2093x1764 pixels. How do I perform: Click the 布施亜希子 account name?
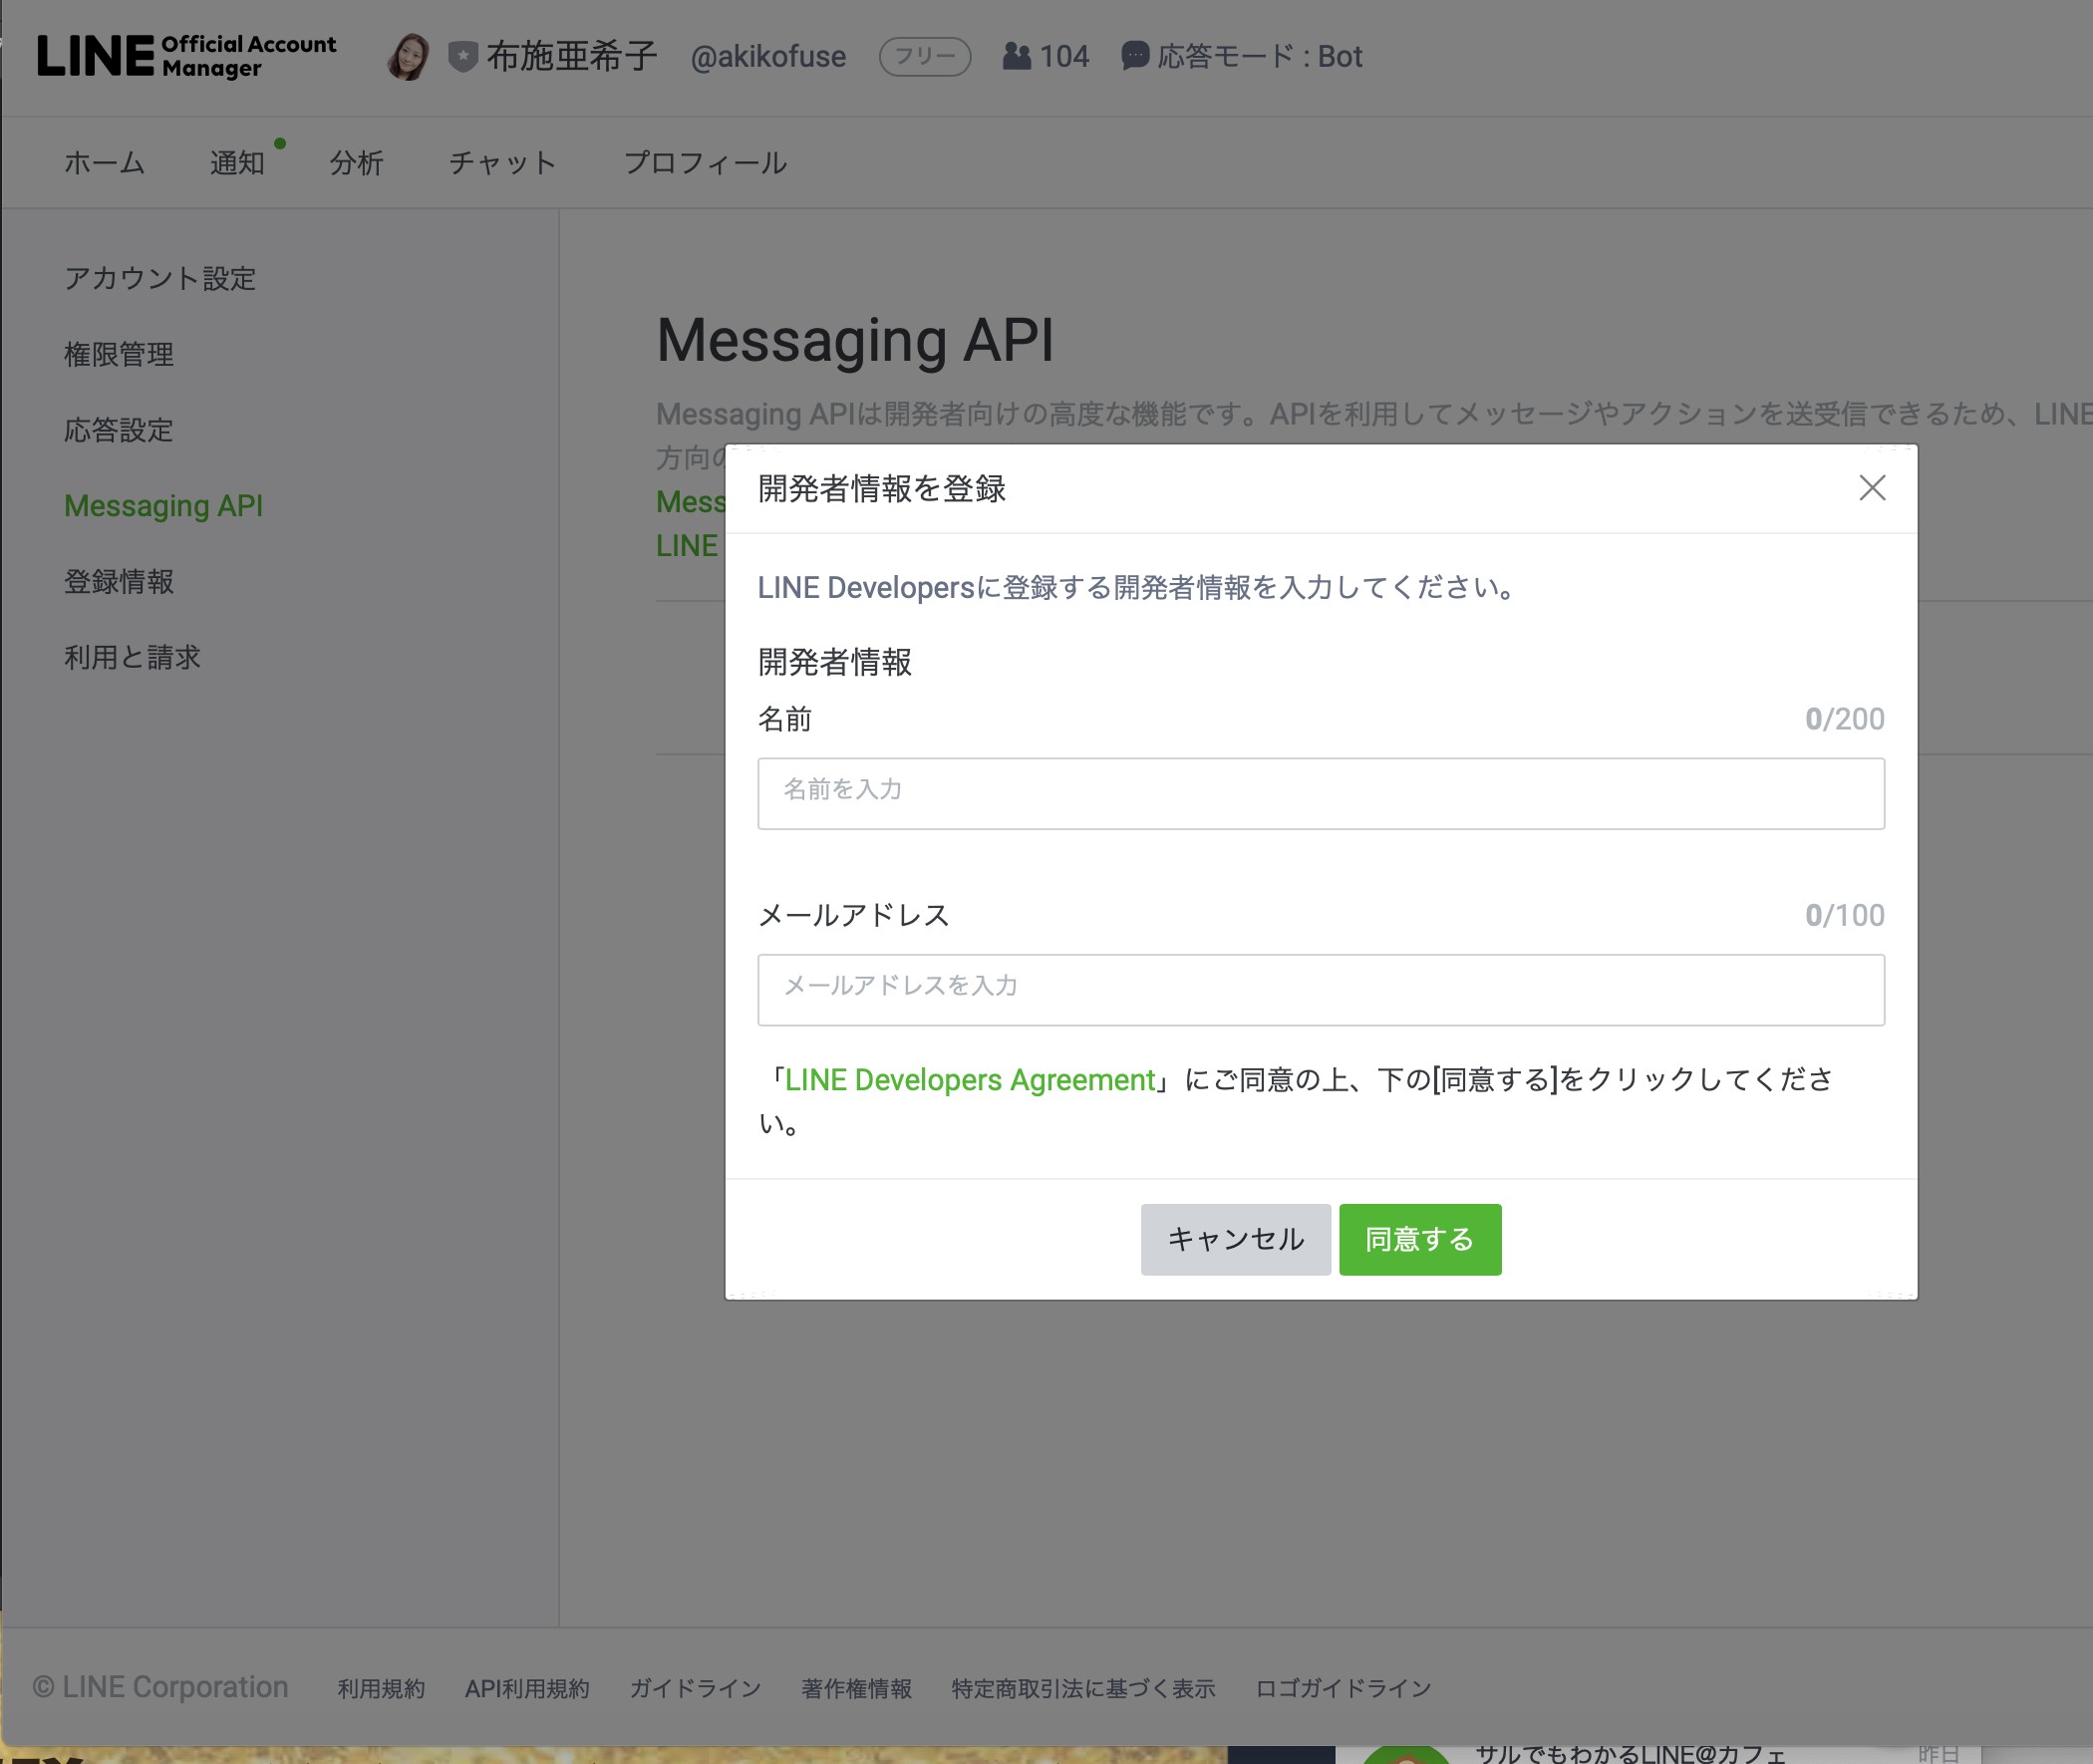tap(572, 56)
